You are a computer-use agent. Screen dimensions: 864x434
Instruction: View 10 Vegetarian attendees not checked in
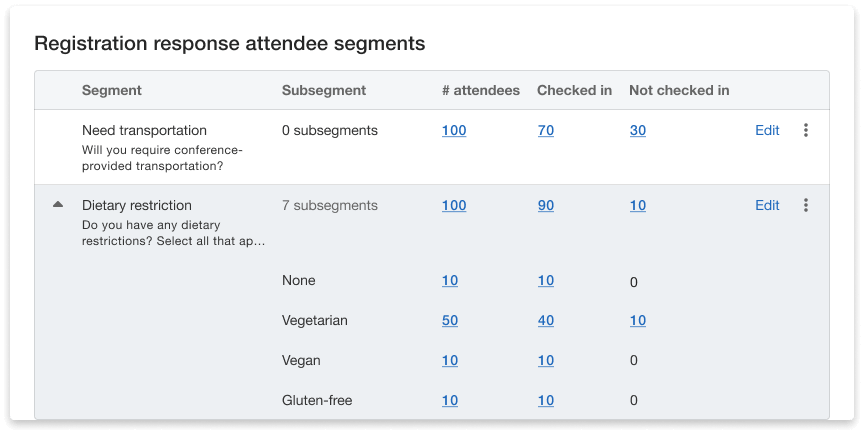coord(638,321)
